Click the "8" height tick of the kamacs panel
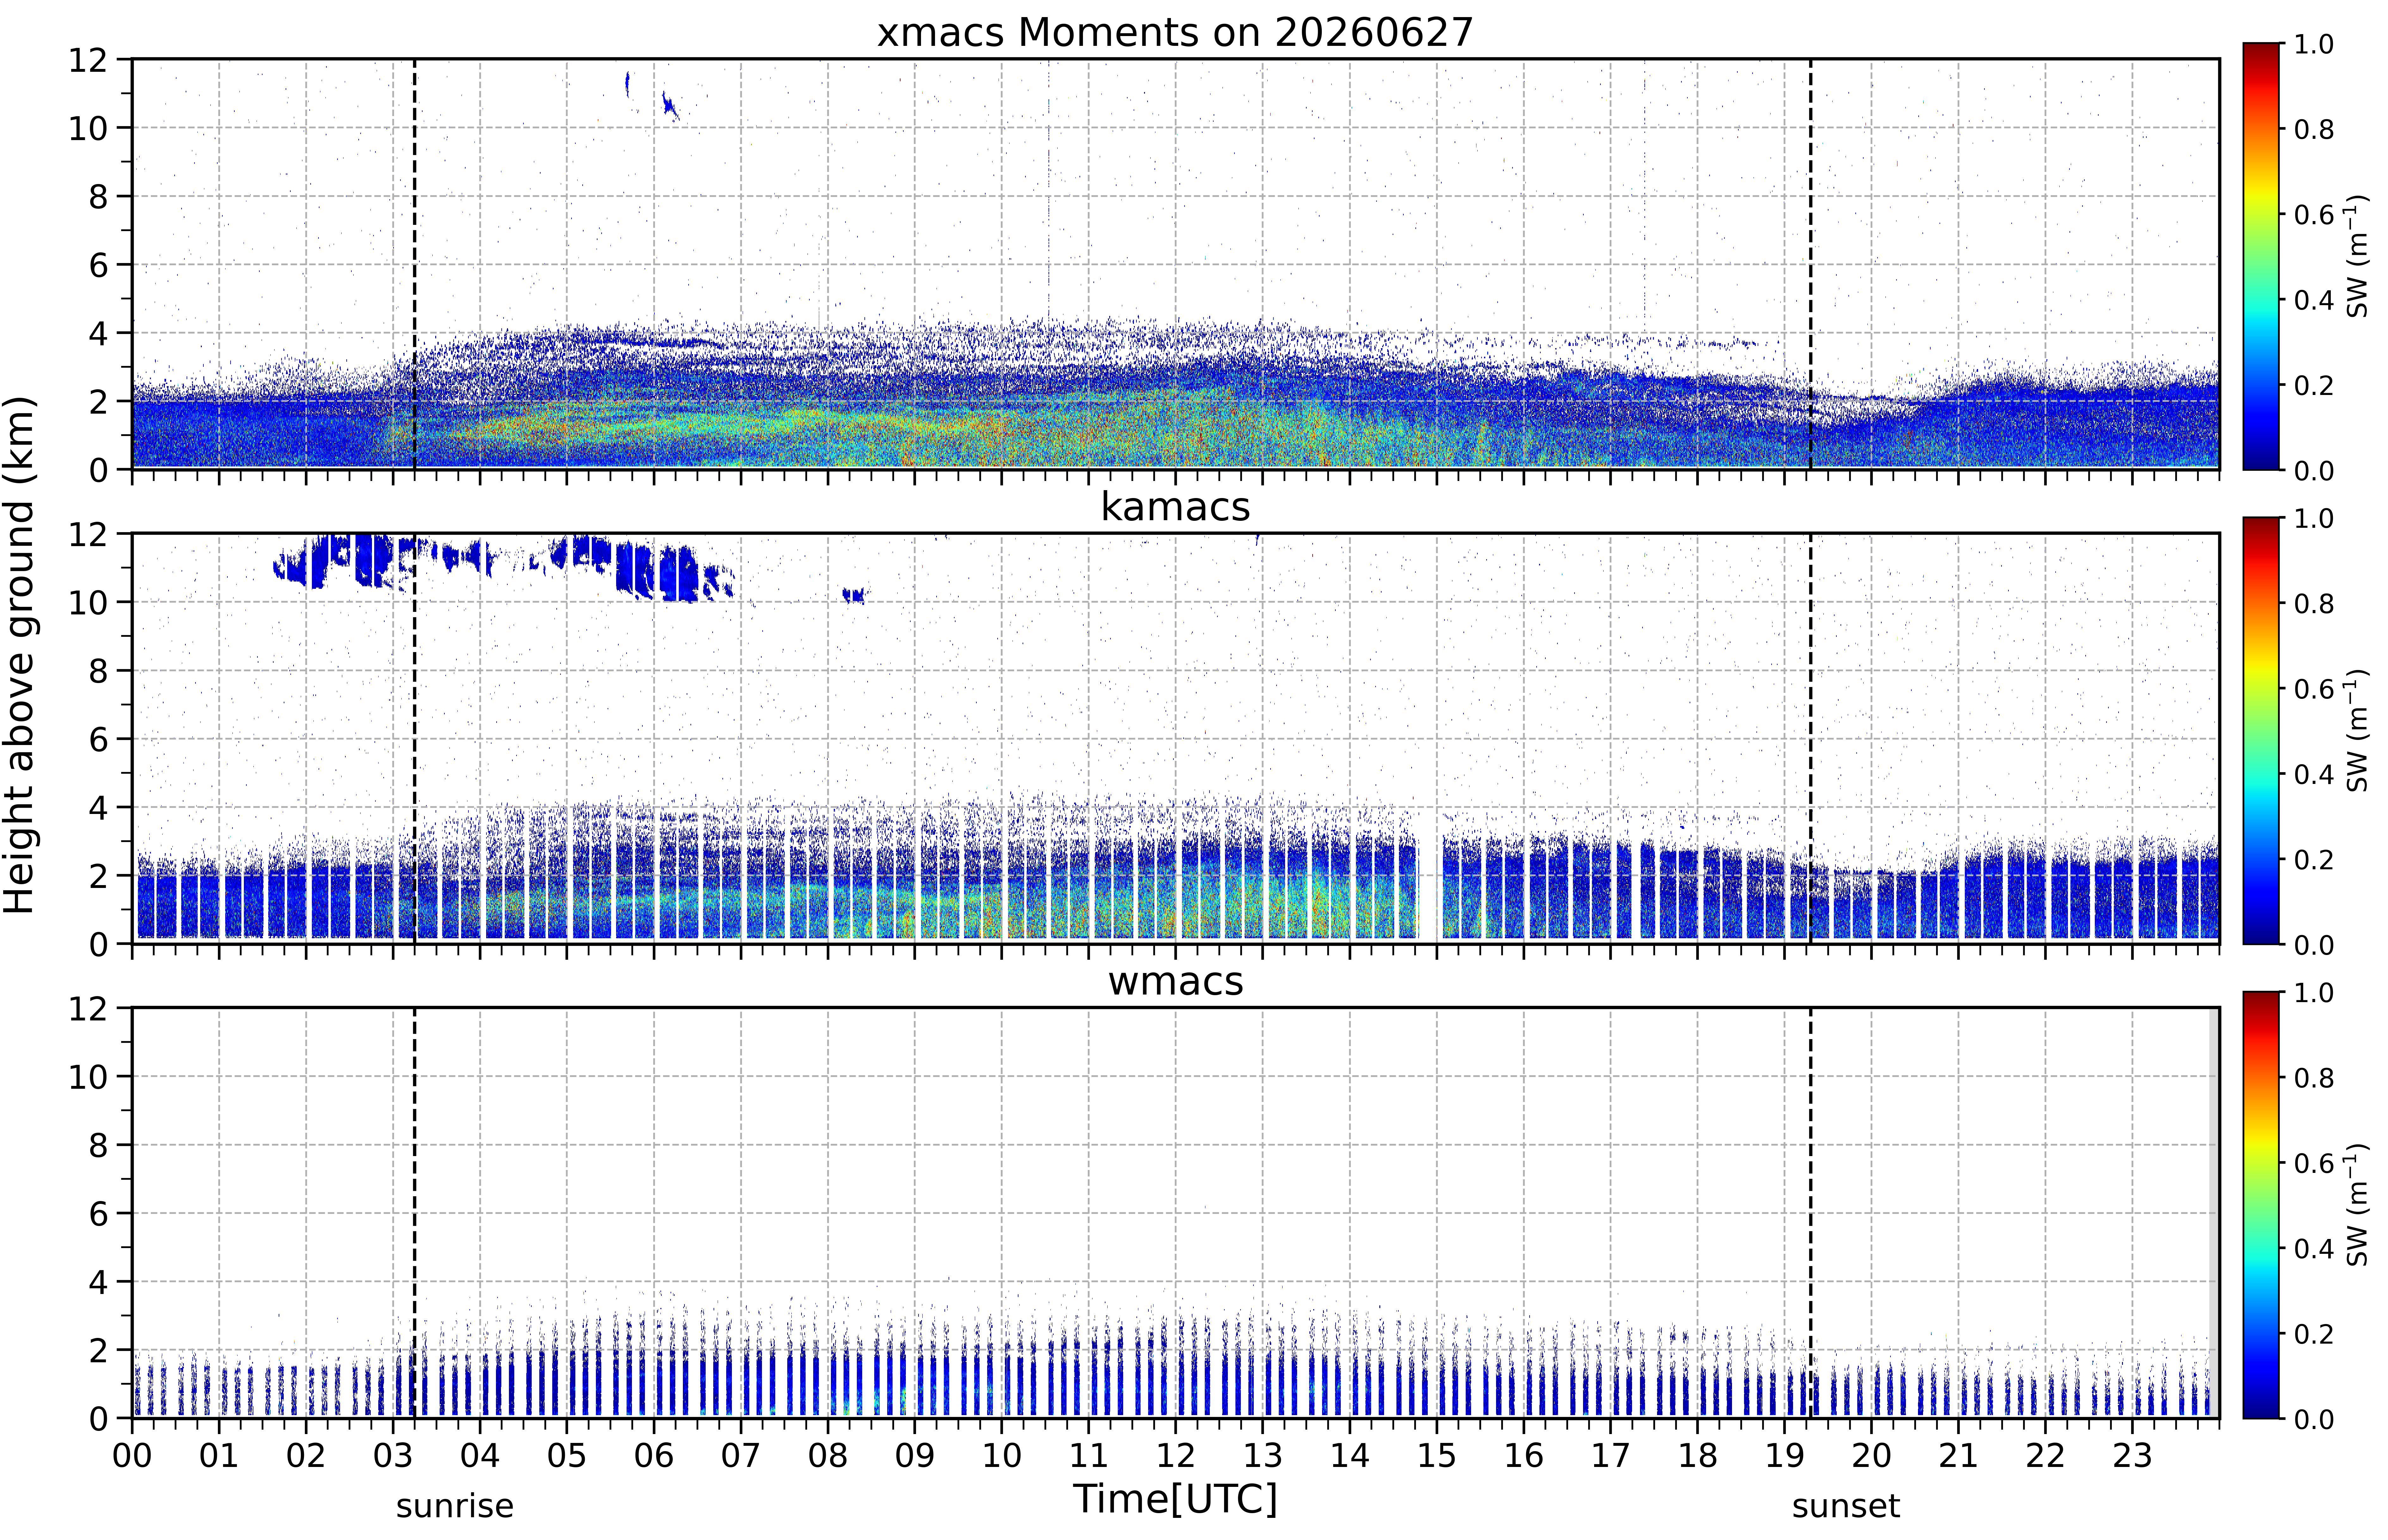 point(98,671)
